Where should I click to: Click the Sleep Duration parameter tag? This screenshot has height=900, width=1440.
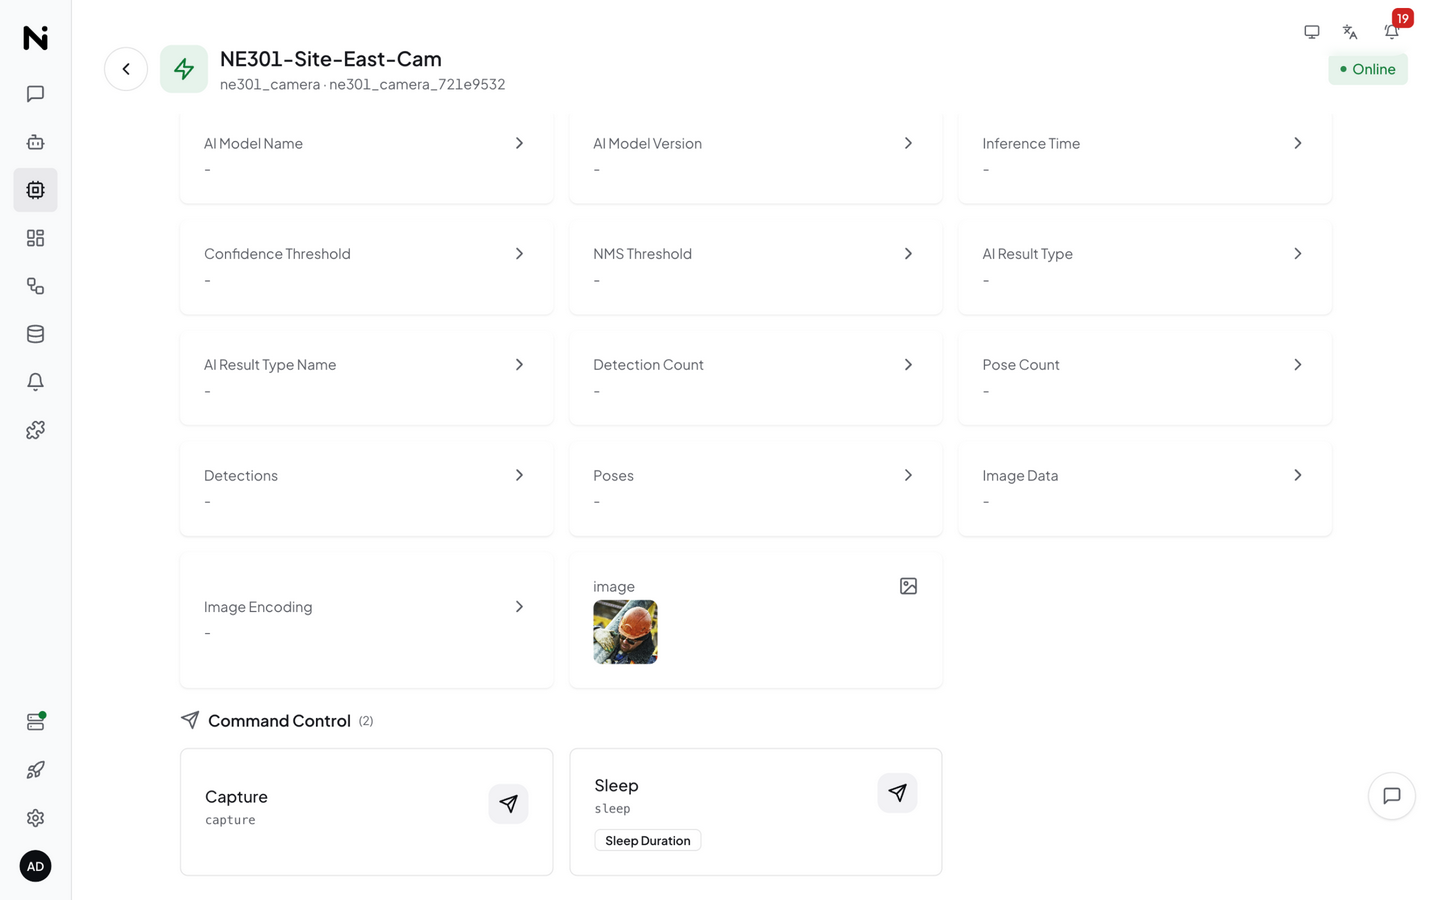[x=648, y=841]
